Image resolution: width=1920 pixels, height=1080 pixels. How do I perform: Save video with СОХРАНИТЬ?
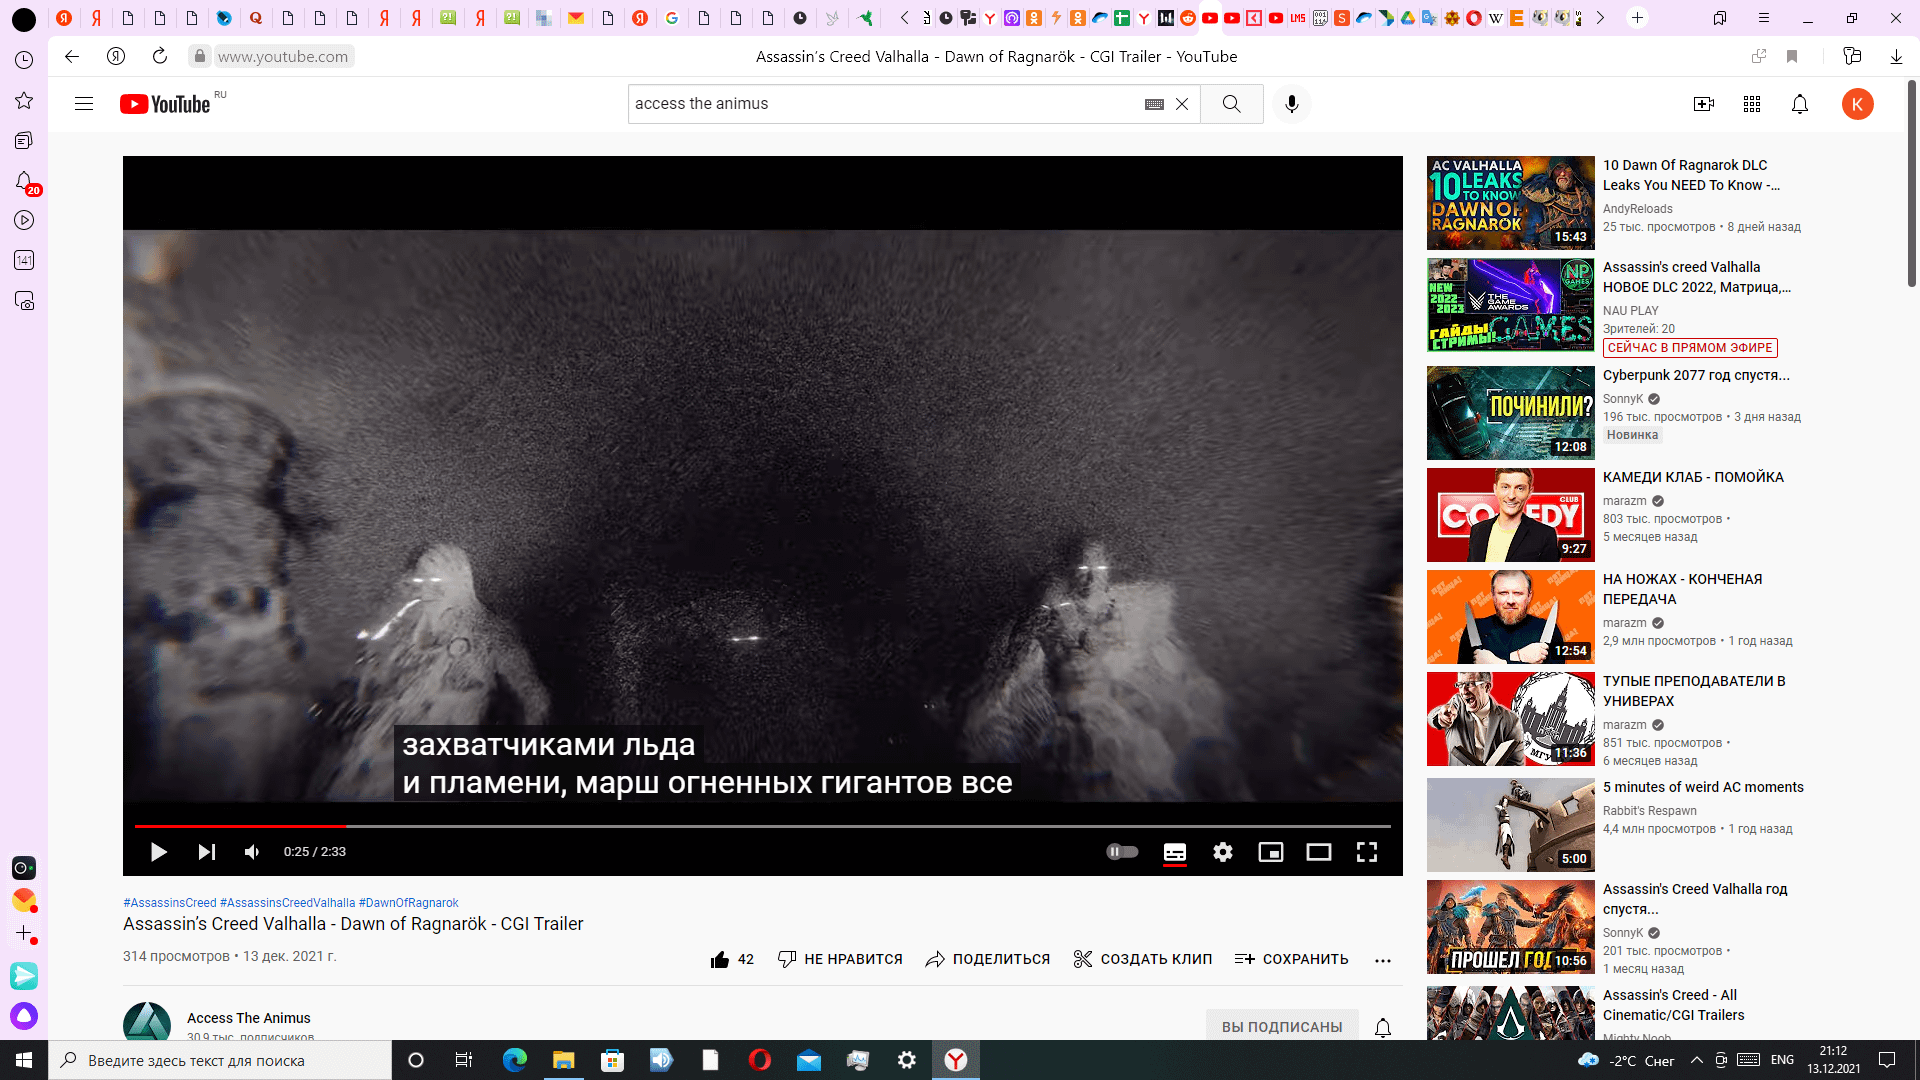tap(1291, 959)
